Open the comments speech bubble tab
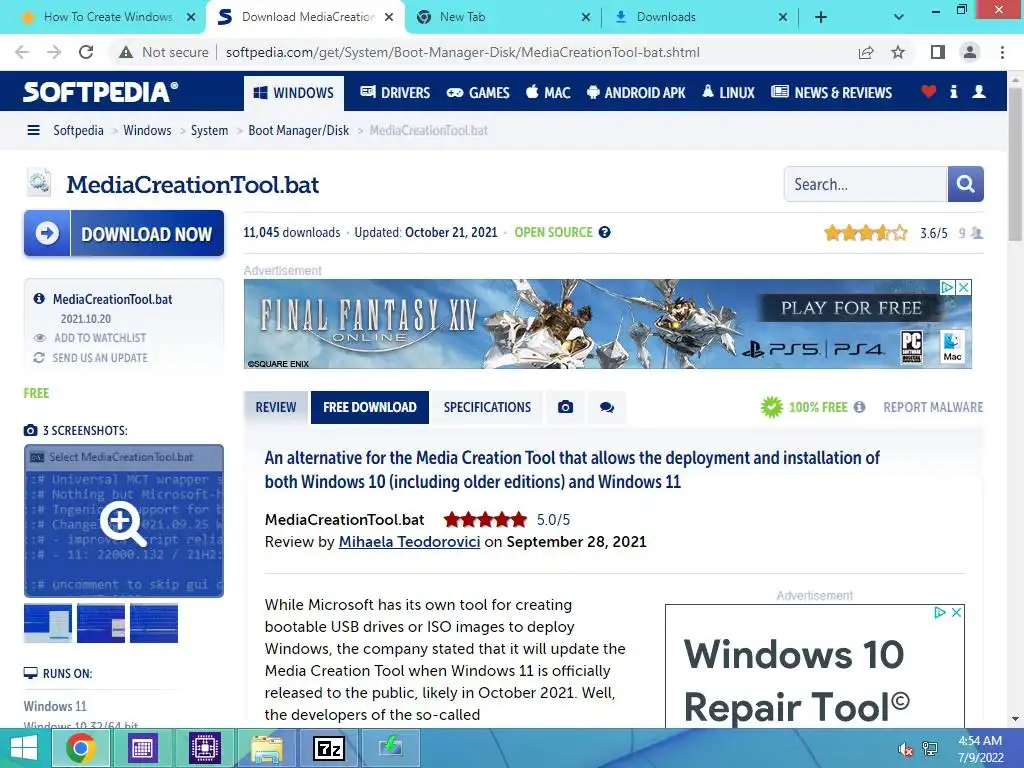 tap(607, 408)
